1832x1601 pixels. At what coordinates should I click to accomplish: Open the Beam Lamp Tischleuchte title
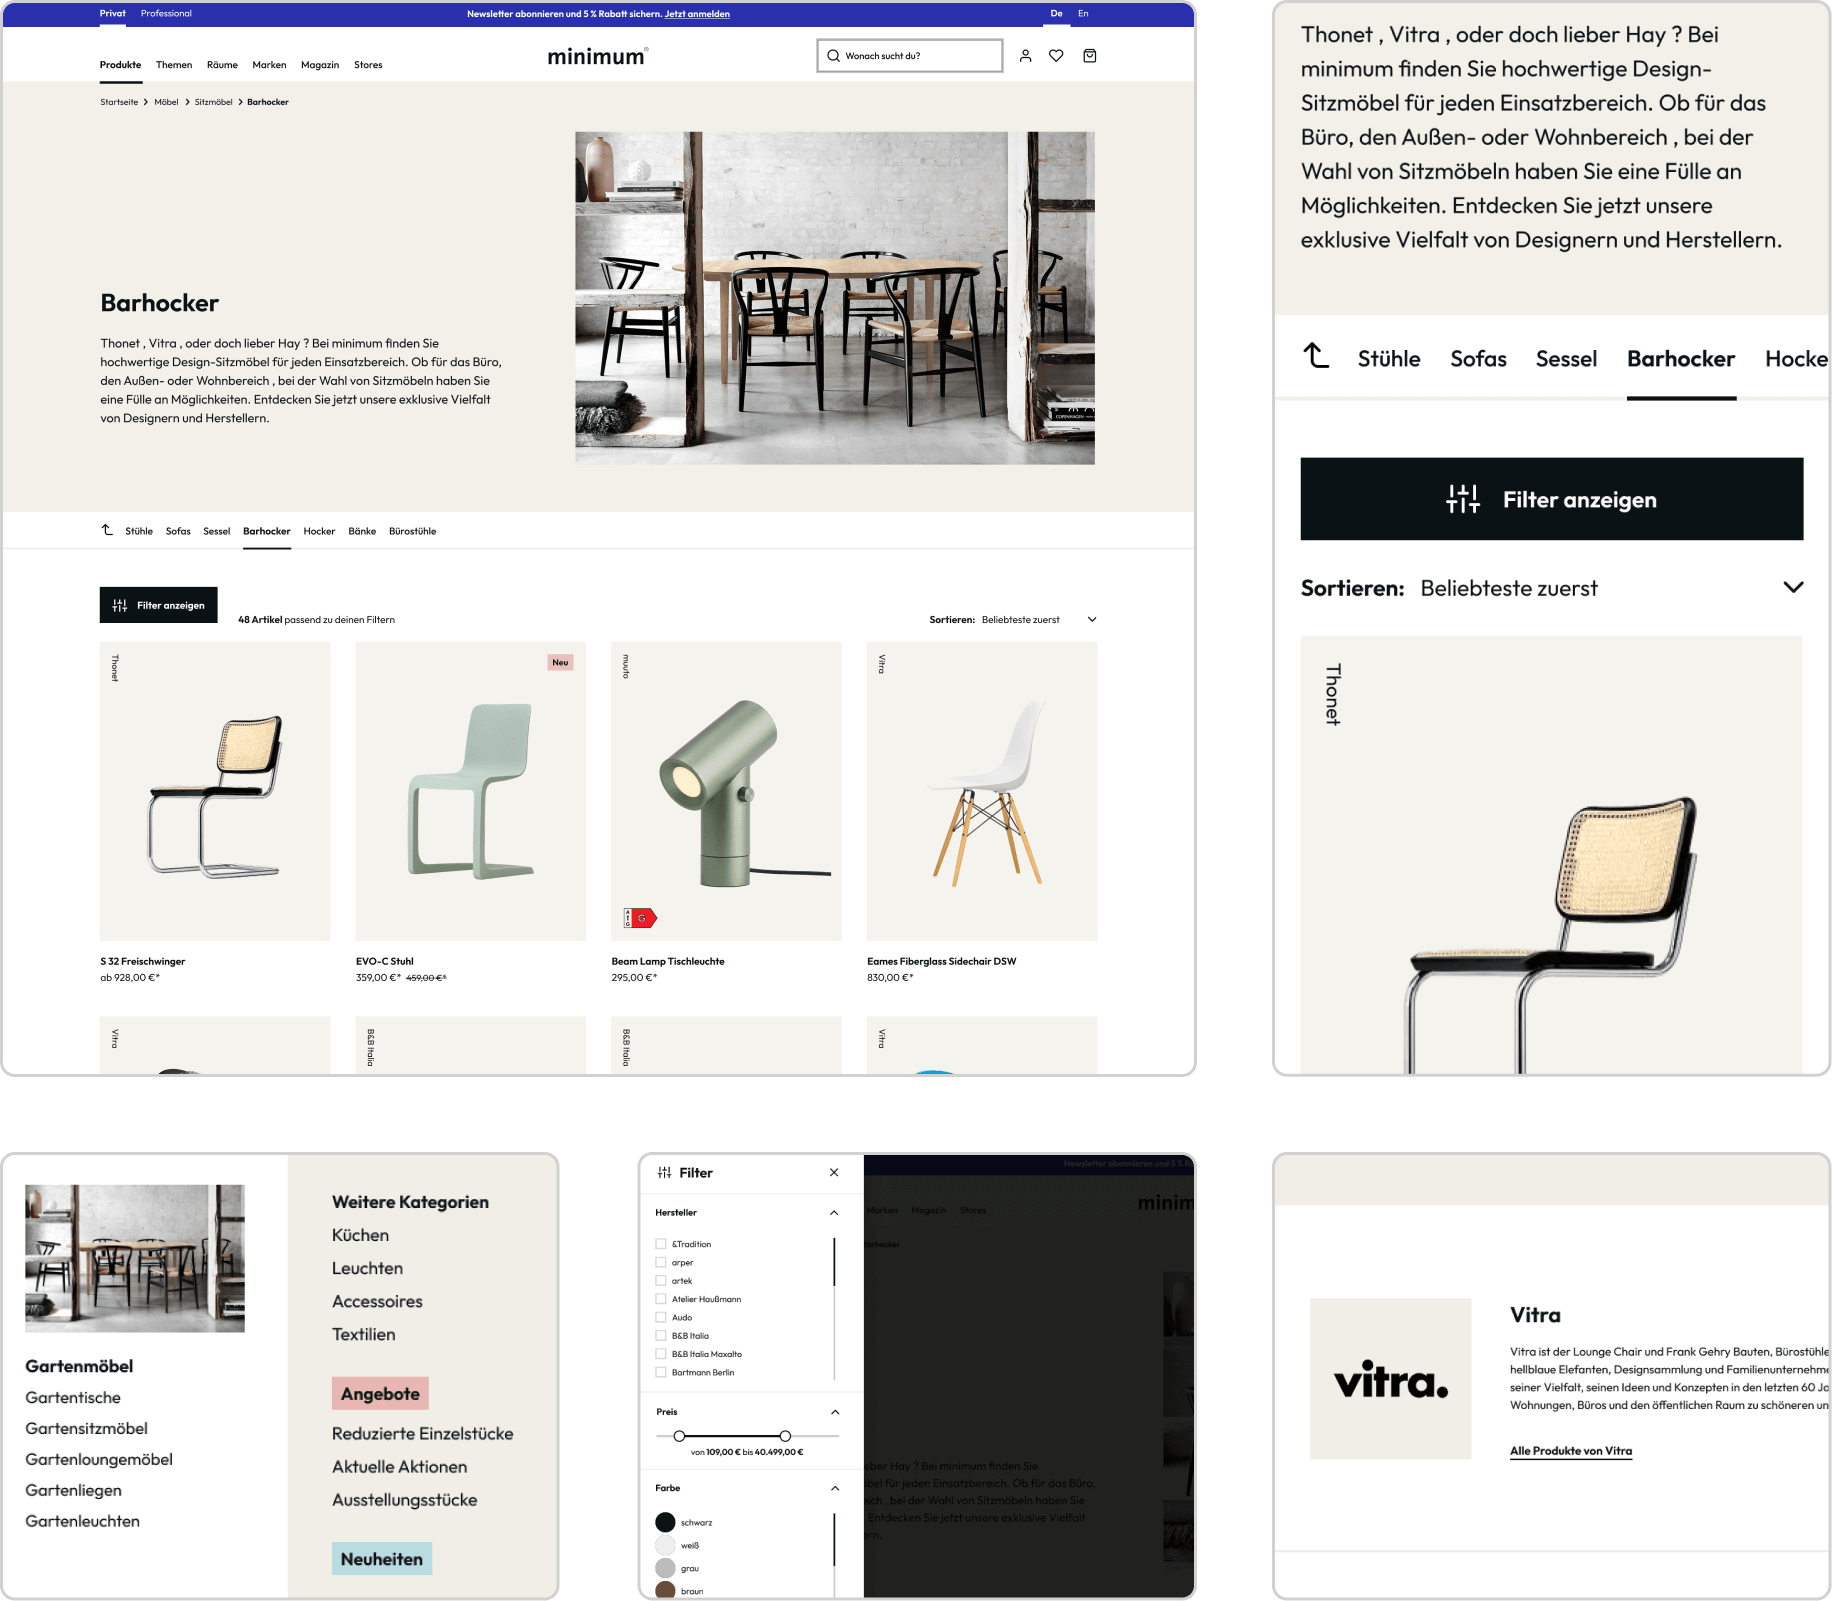click(668, 961)
